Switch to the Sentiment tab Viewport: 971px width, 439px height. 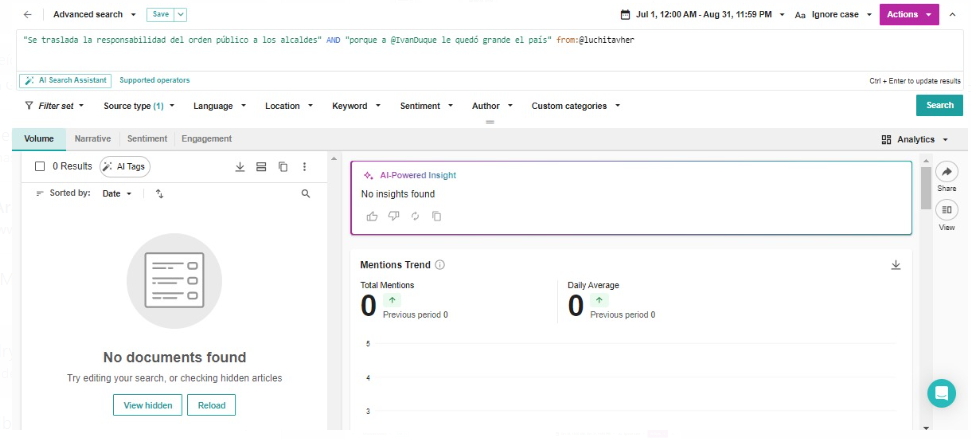point(147,139)
